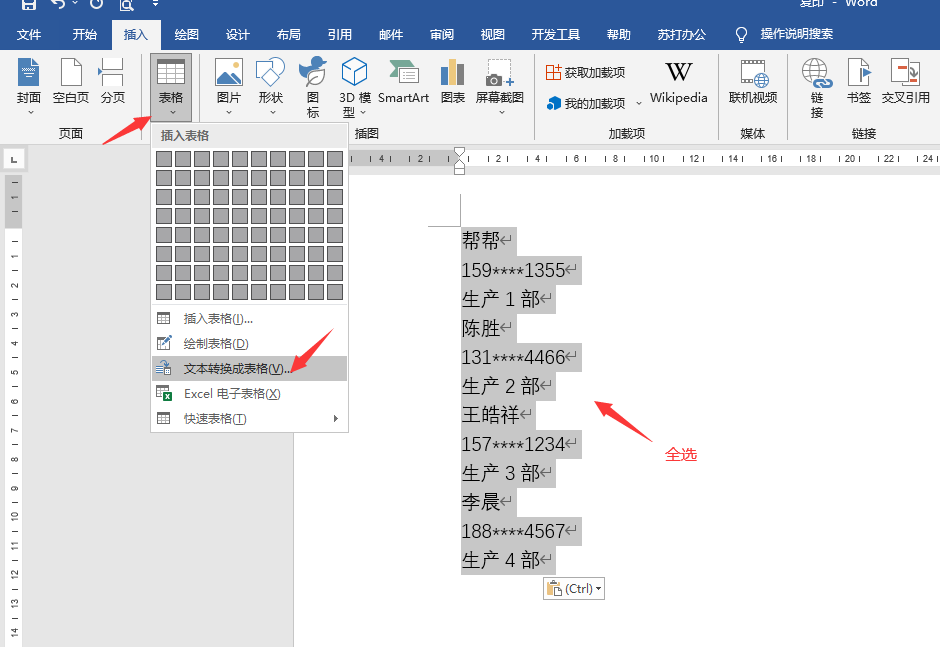The image size is (940, 647).
Task: Switch to the 开始 tab
Action: [x=85, y=35]
